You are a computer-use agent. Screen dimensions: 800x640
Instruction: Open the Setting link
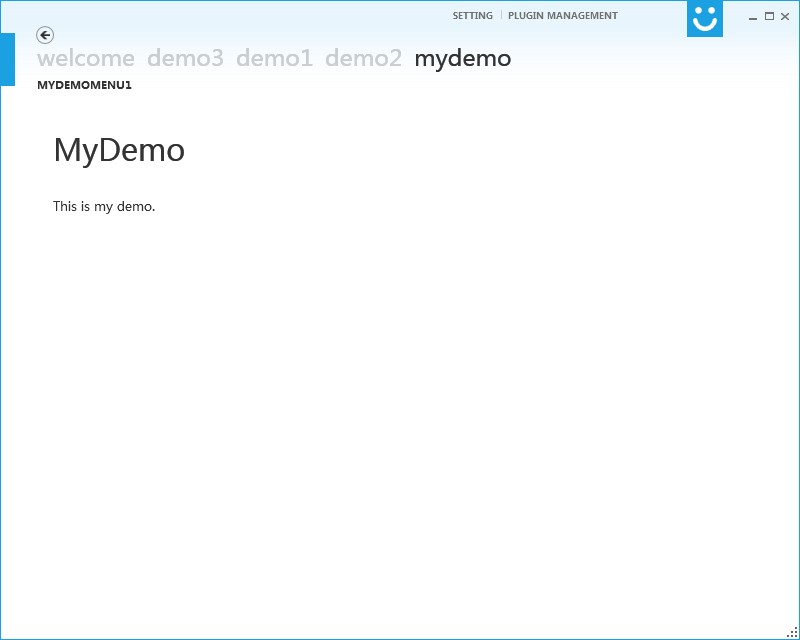[x=472, y=16]
